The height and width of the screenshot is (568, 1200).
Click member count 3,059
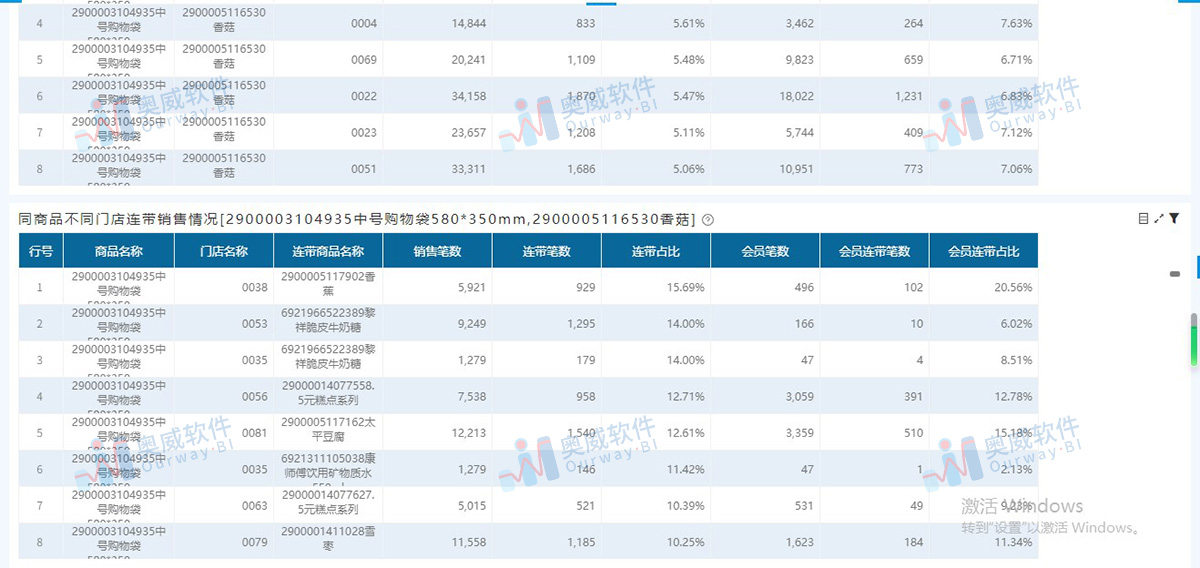pos(798,396)
